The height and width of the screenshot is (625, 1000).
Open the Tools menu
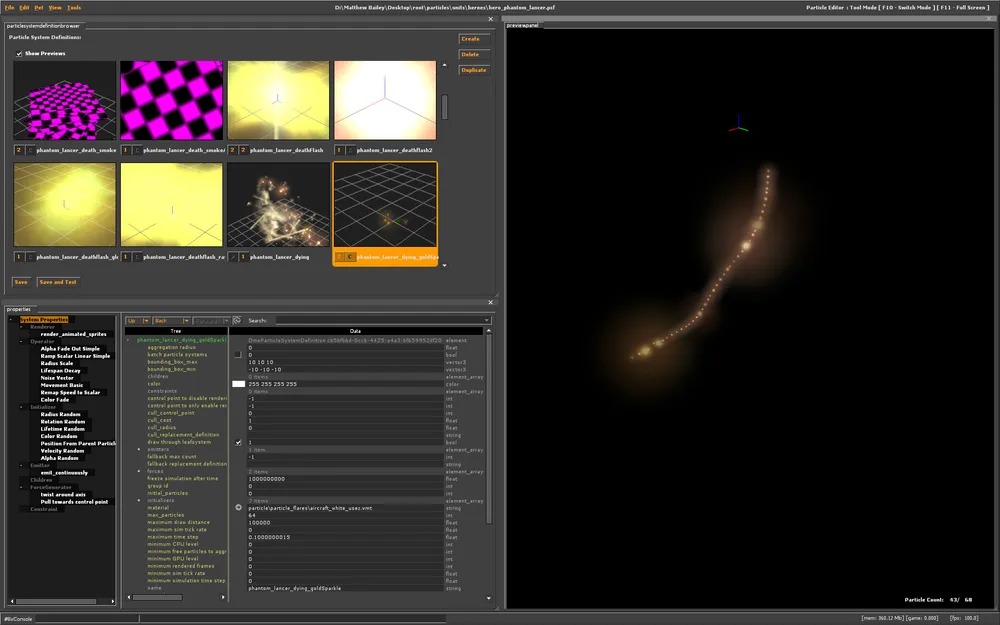[x=74, y=7]
